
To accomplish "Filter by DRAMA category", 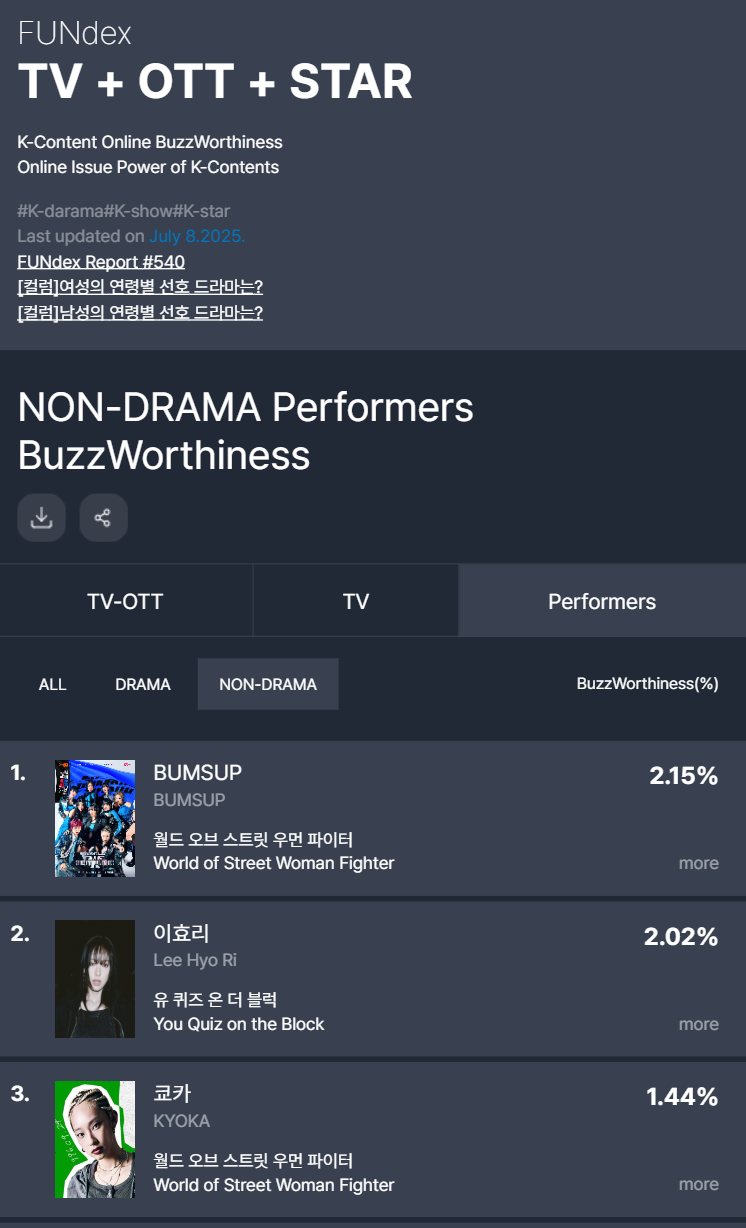I will [x=143, y=684].
